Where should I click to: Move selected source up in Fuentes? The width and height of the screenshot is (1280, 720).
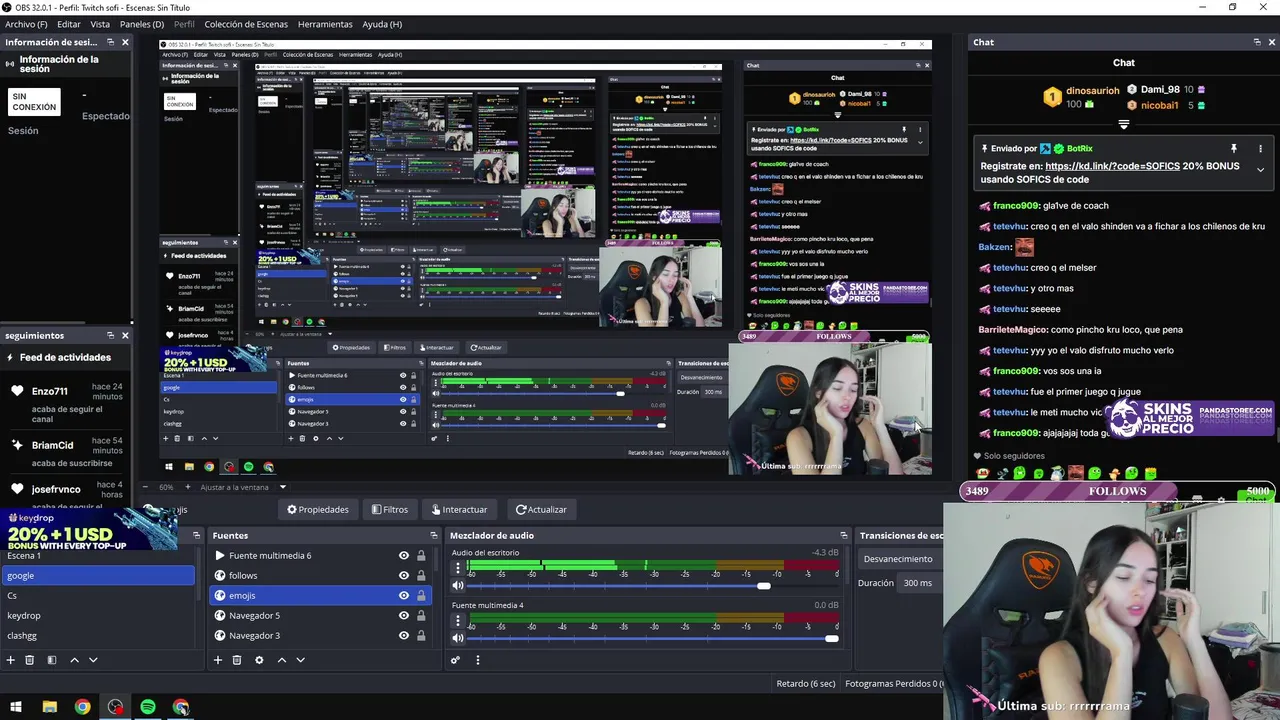pos(281,660)
